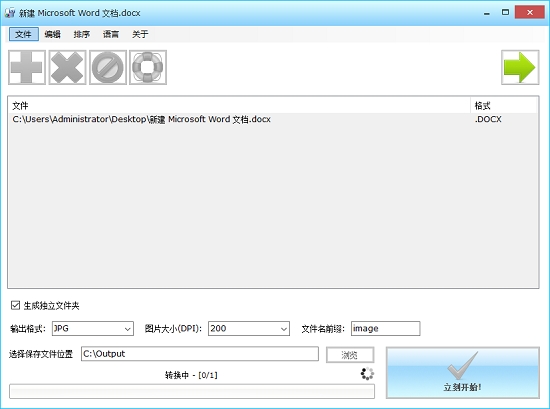Open the 文件 menu
550x409 pixels.
click(24, 34)
